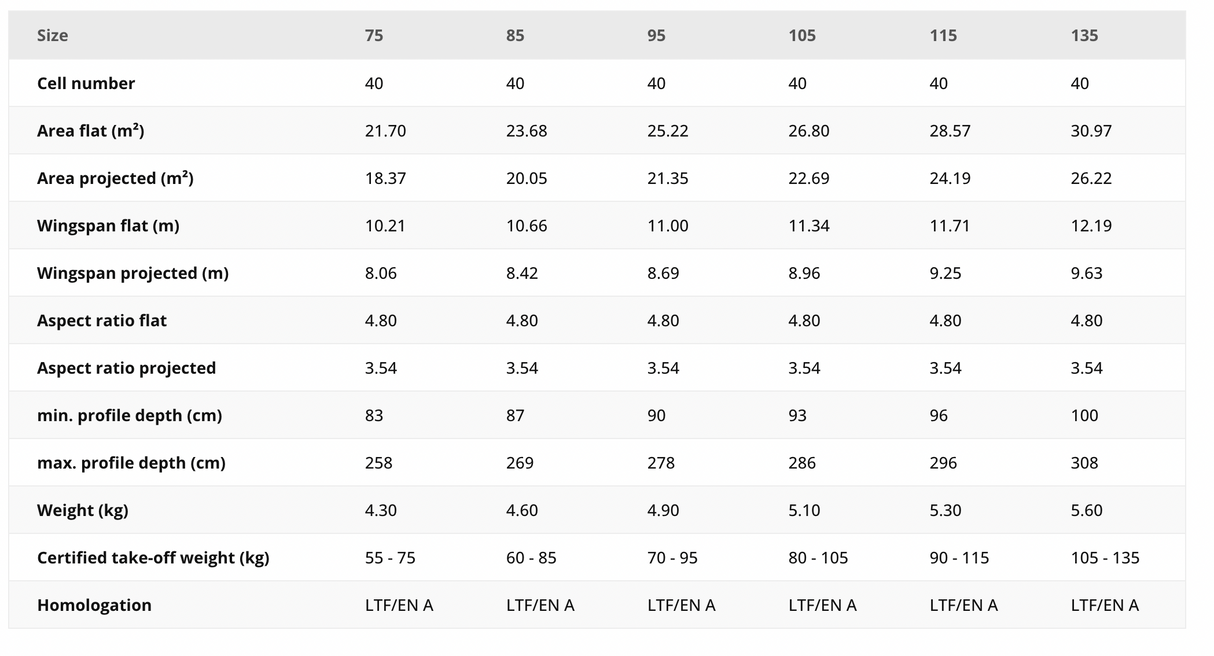
Task: Select min. profile depth value 100
Action: (1084, 416)
